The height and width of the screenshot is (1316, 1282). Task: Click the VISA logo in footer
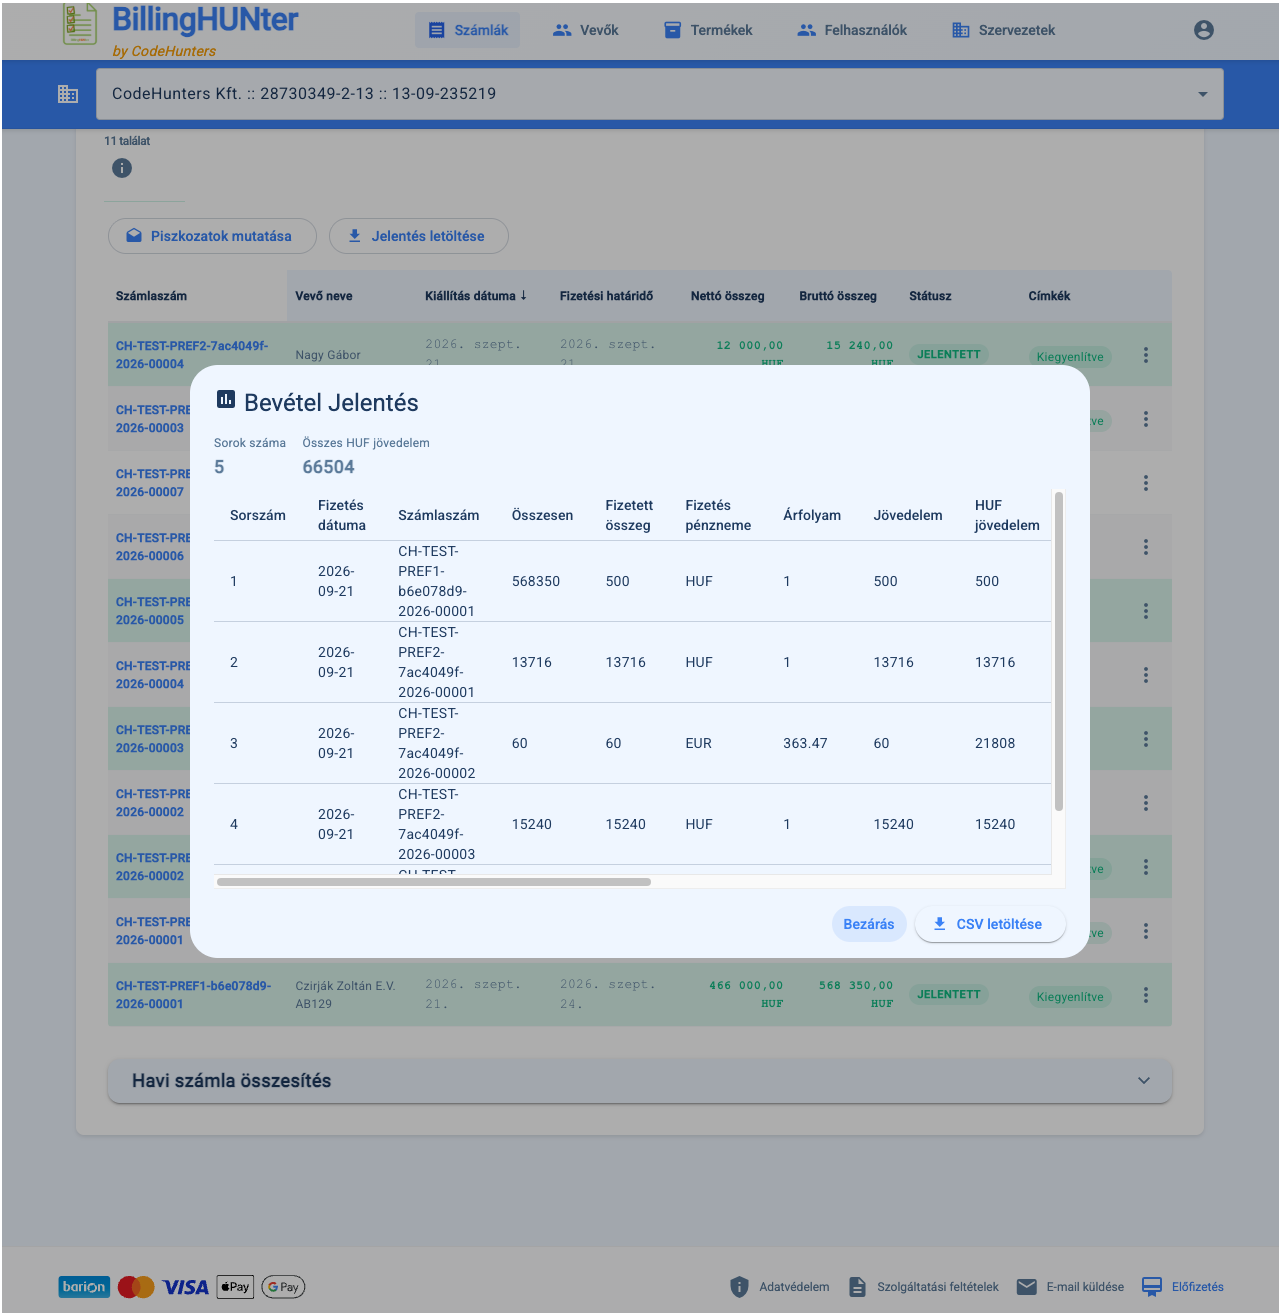coord(186,1287)
